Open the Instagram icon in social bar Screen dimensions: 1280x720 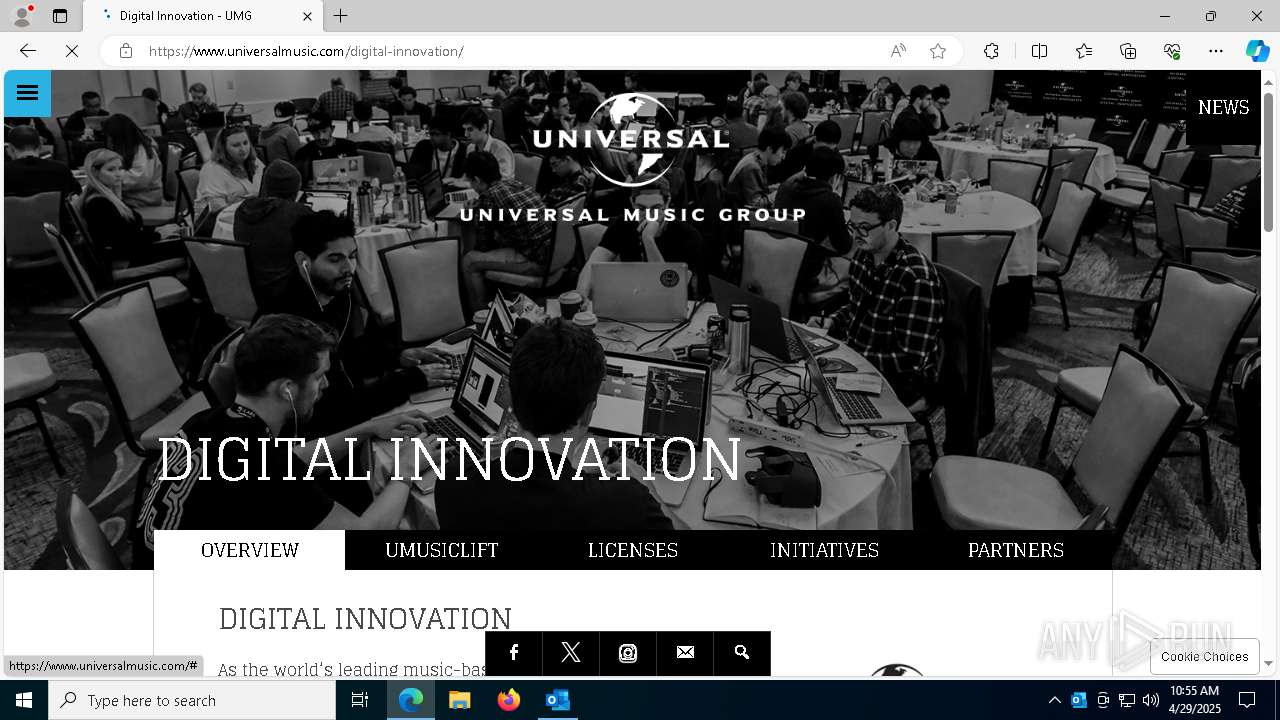click(627, 653)
